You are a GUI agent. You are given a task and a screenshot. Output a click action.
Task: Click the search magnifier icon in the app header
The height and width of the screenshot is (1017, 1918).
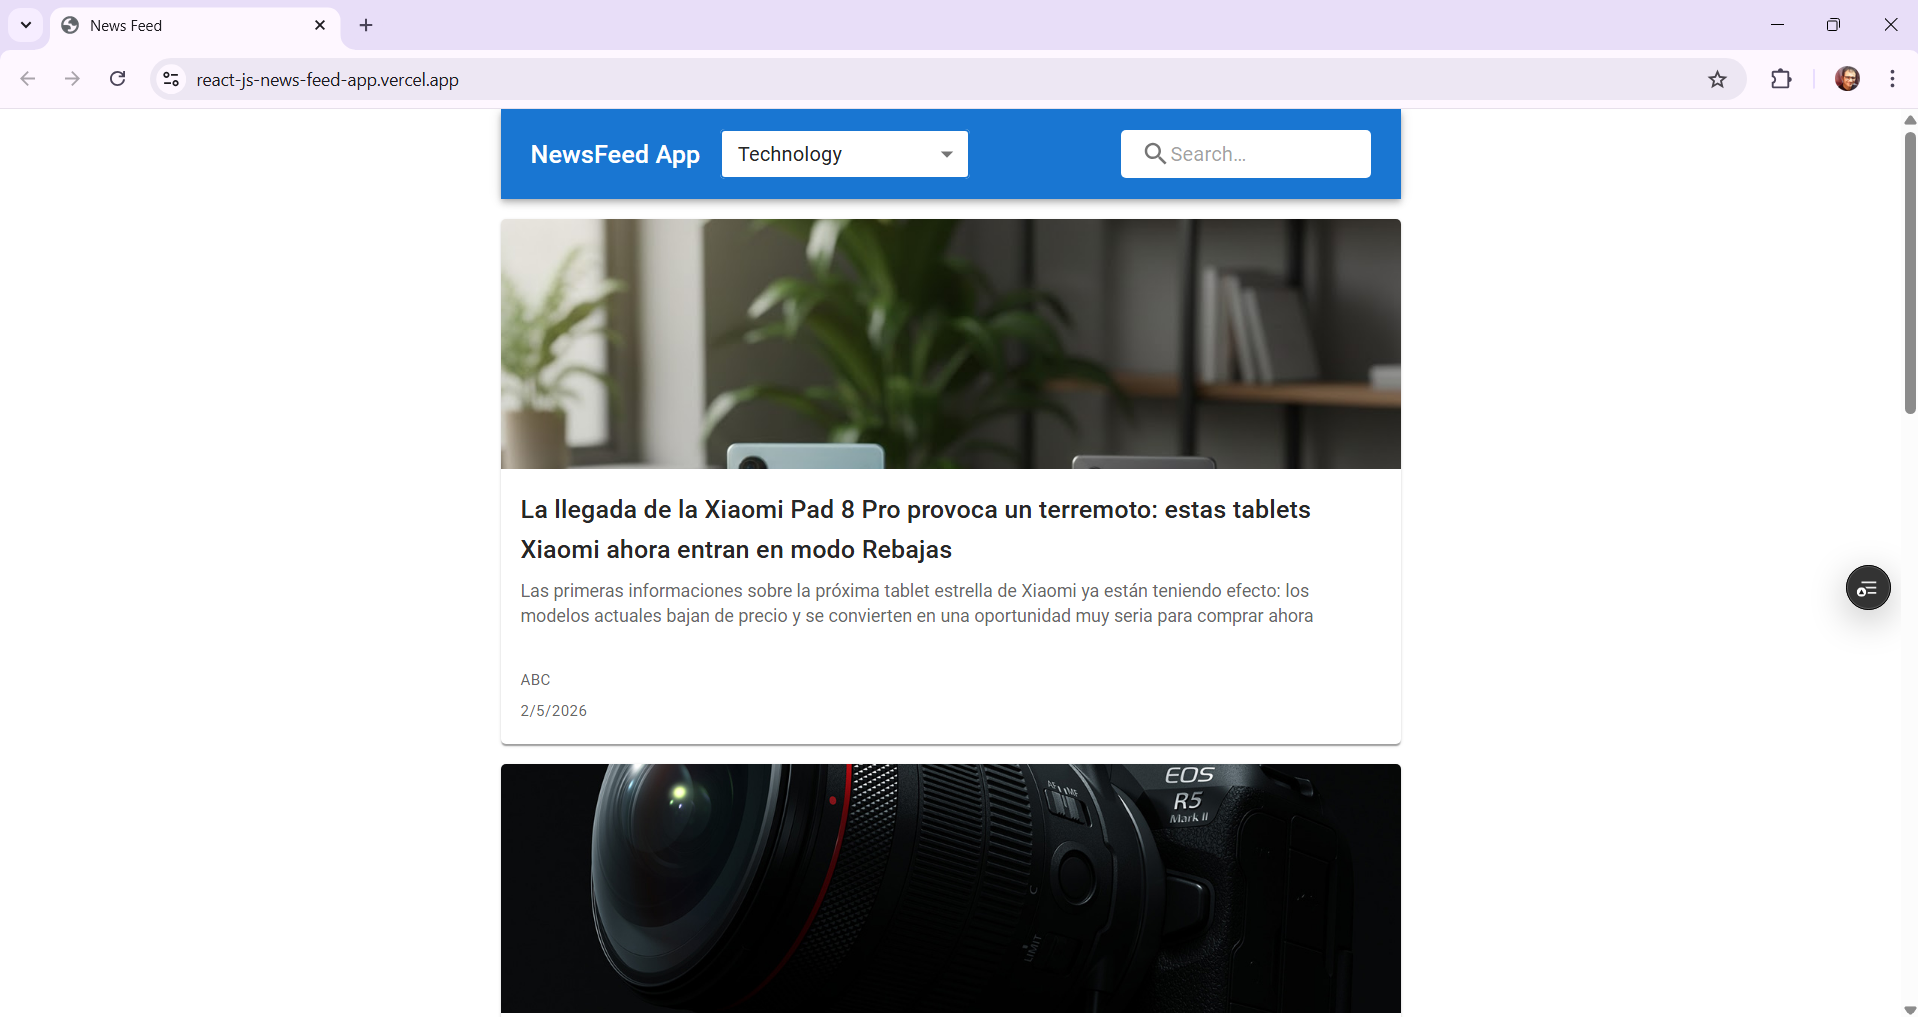point(1155,153)
